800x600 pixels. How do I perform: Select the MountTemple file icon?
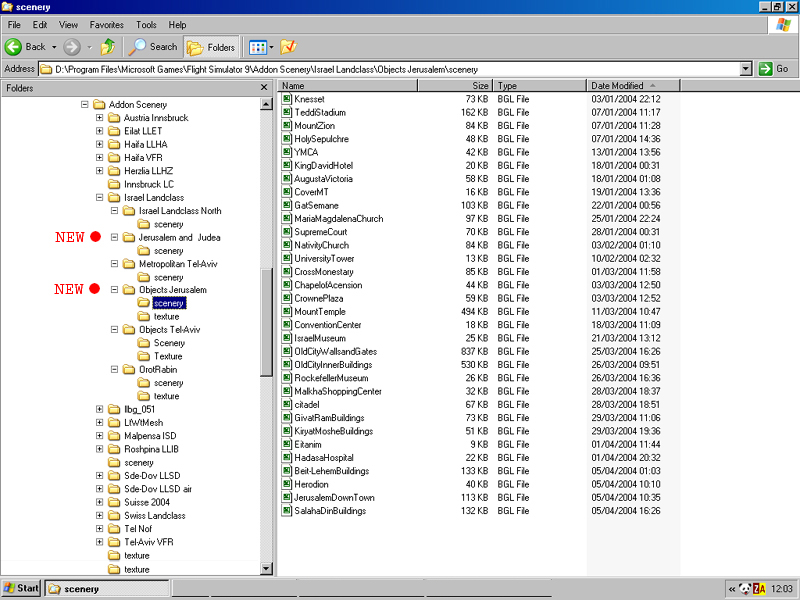pyautogui.click(x=287, y=311)
